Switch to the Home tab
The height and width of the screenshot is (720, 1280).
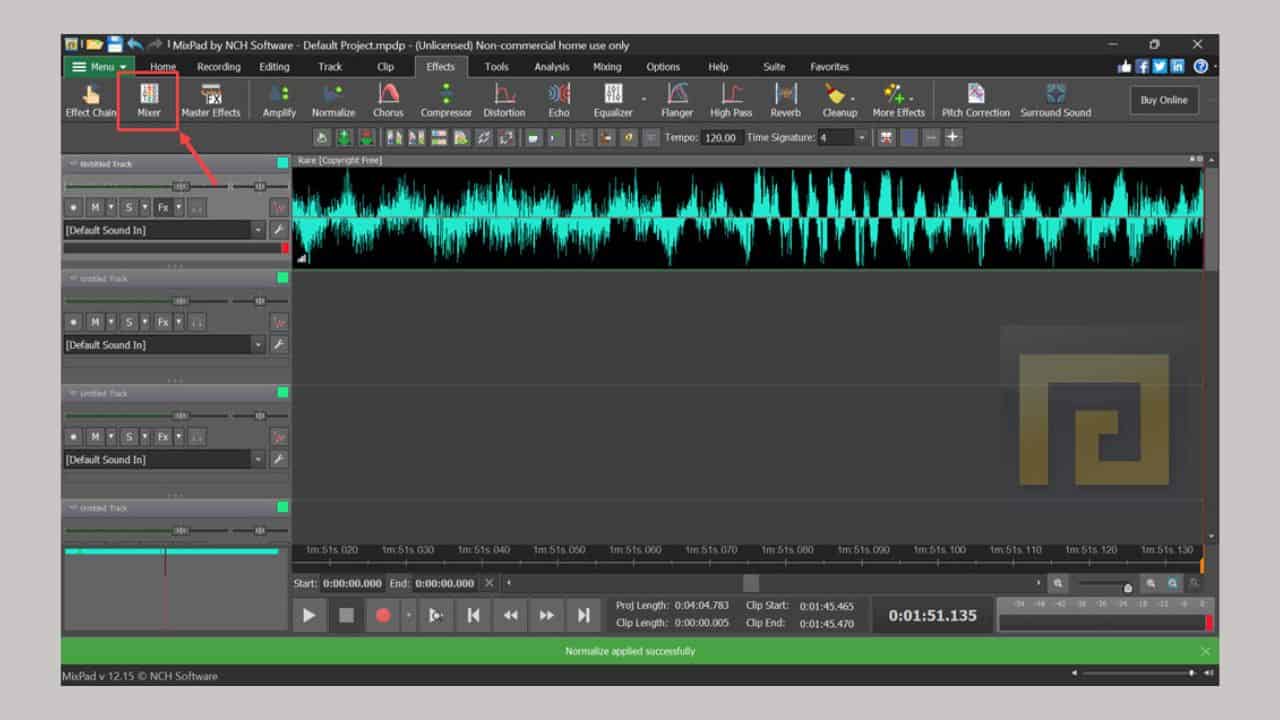(x=163, y=67)
